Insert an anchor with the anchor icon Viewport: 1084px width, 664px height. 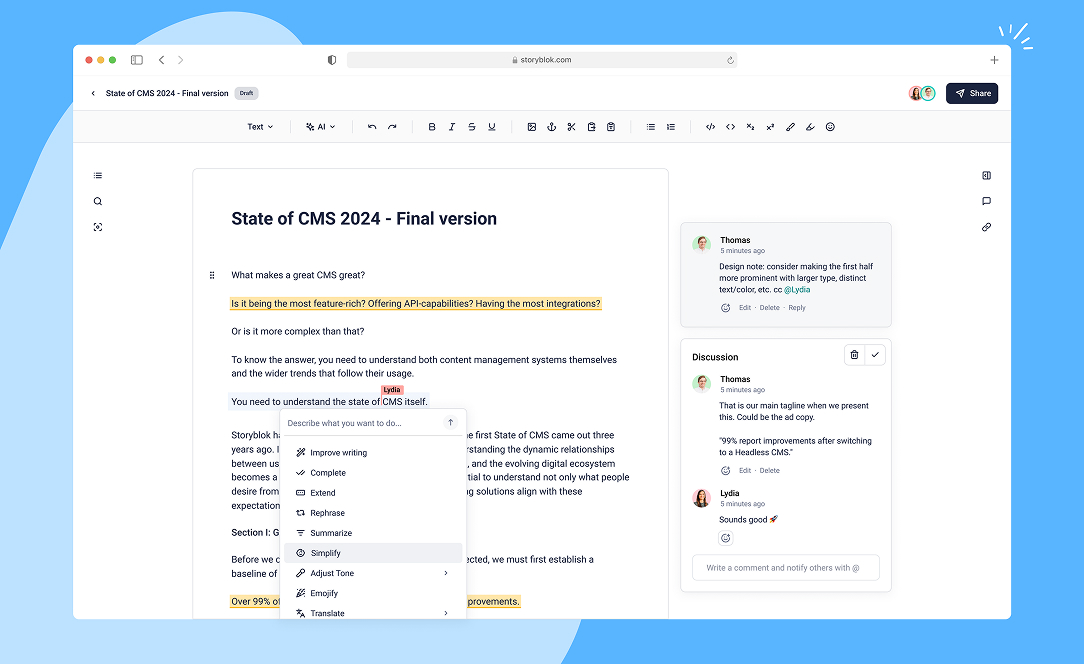[551, 127]
